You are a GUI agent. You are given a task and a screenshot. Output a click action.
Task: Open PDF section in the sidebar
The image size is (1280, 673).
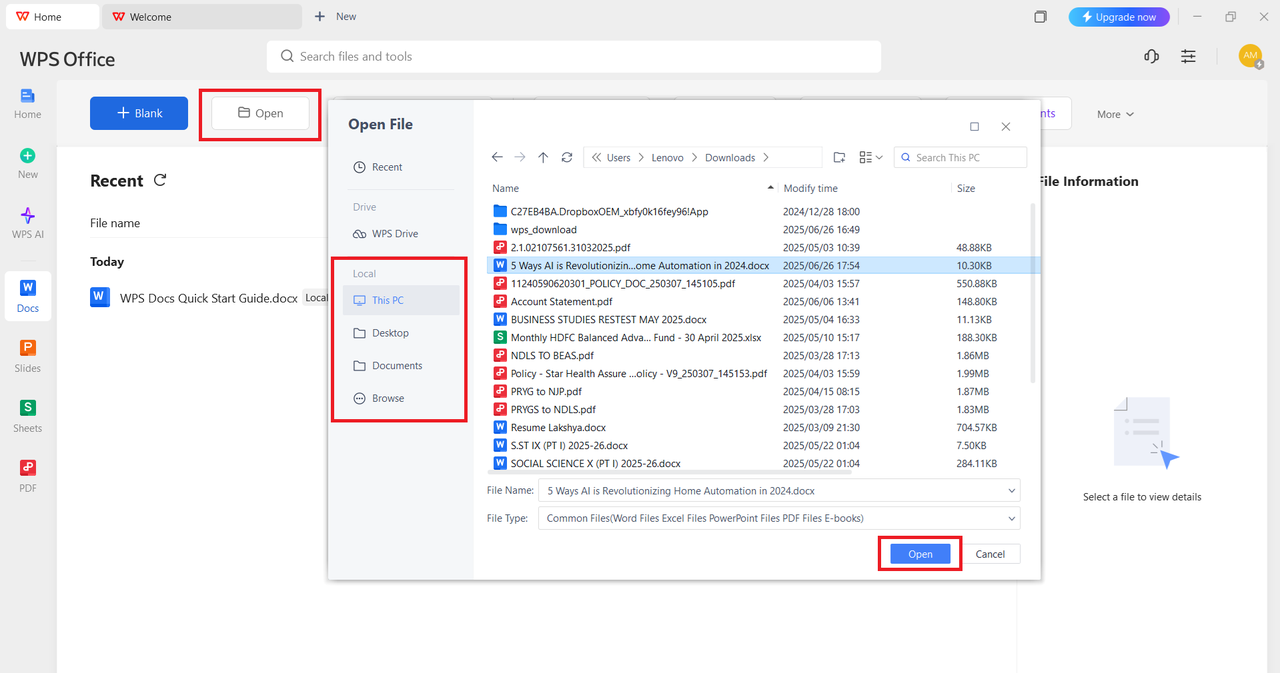pos(28,476)
